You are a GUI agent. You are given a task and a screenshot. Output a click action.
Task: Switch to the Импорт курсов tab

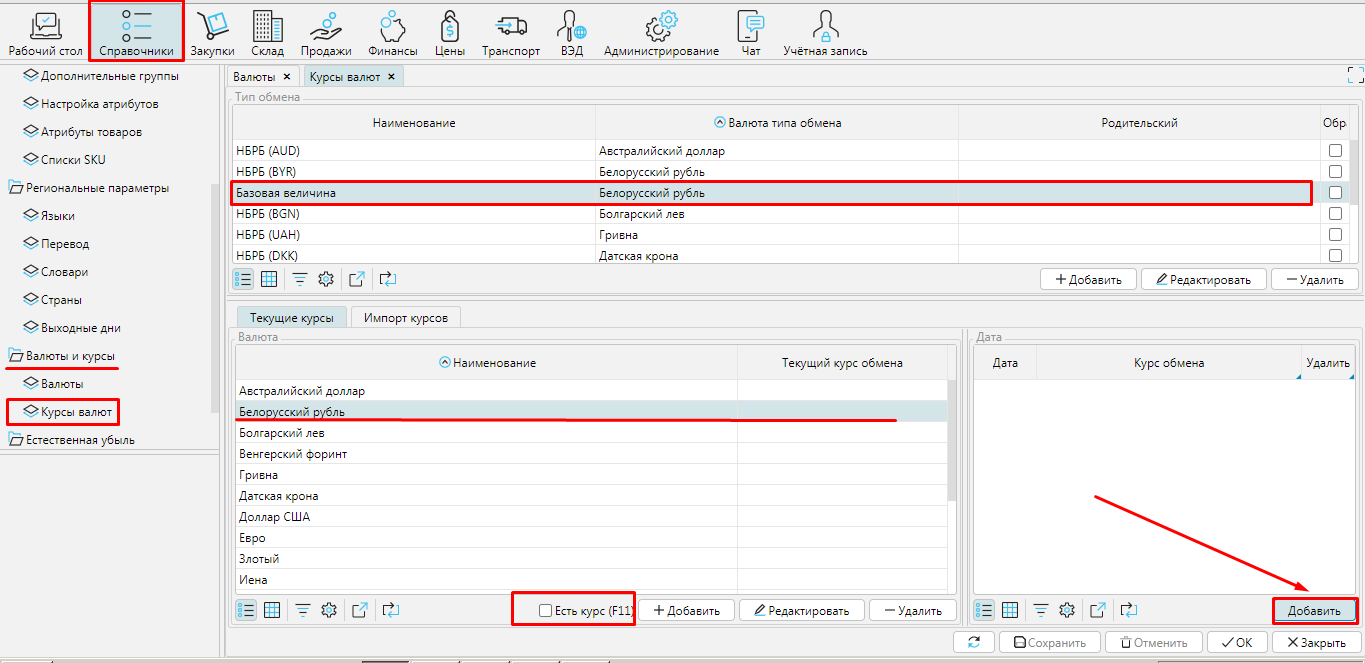405,317
